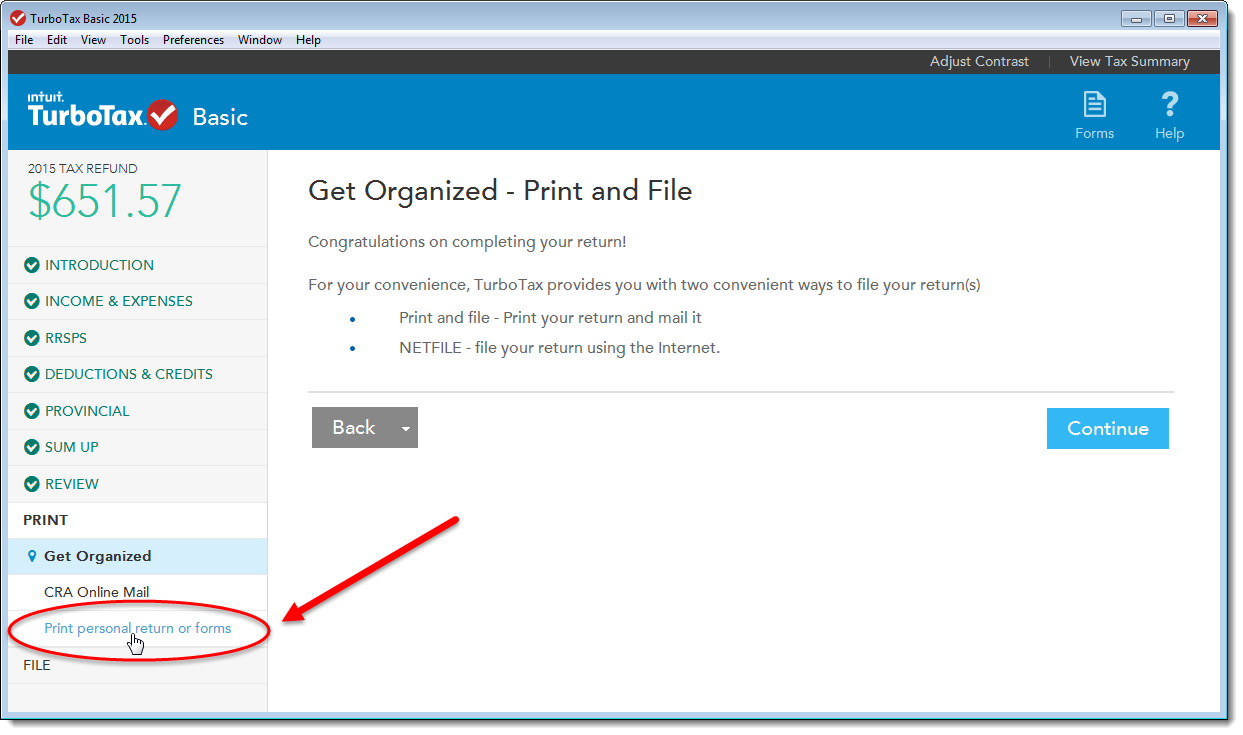The width and height of the screenshot is (1243, 735).
Task: Click the Basic edition label in header
Action: (220, 117)
